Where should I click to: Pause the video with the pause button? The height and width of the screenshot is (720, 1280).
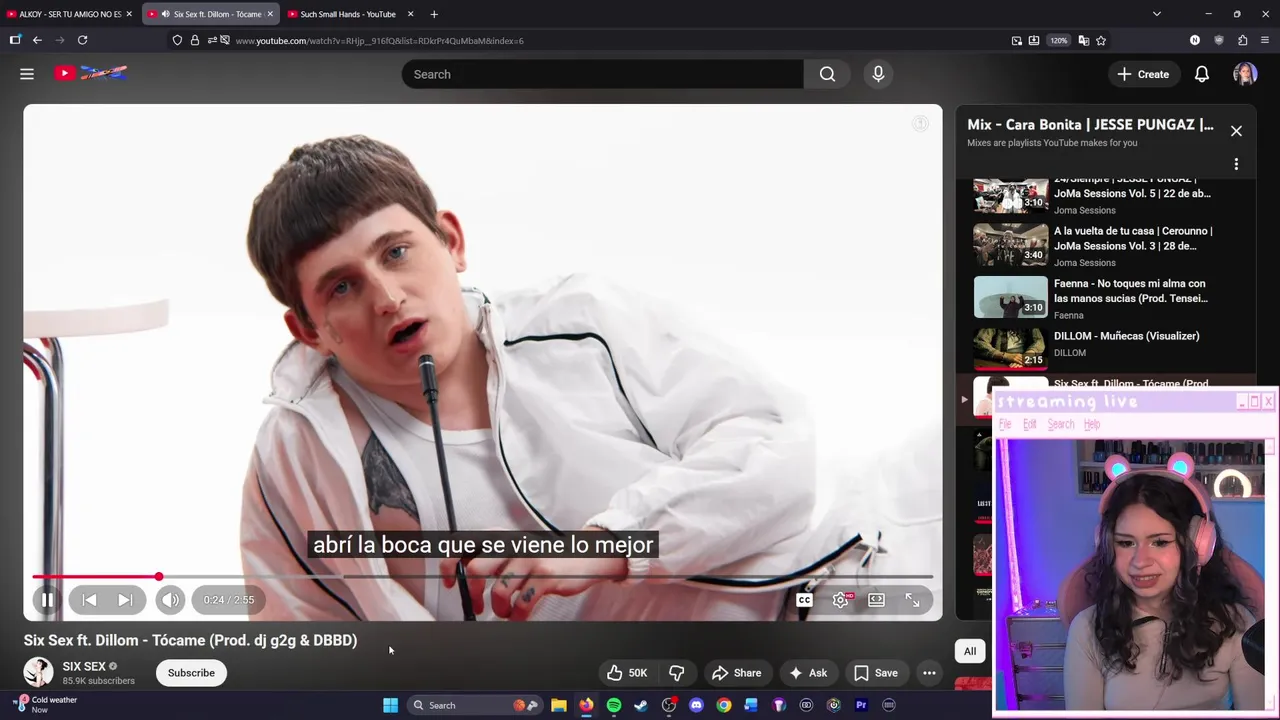(x=47, y=600)
